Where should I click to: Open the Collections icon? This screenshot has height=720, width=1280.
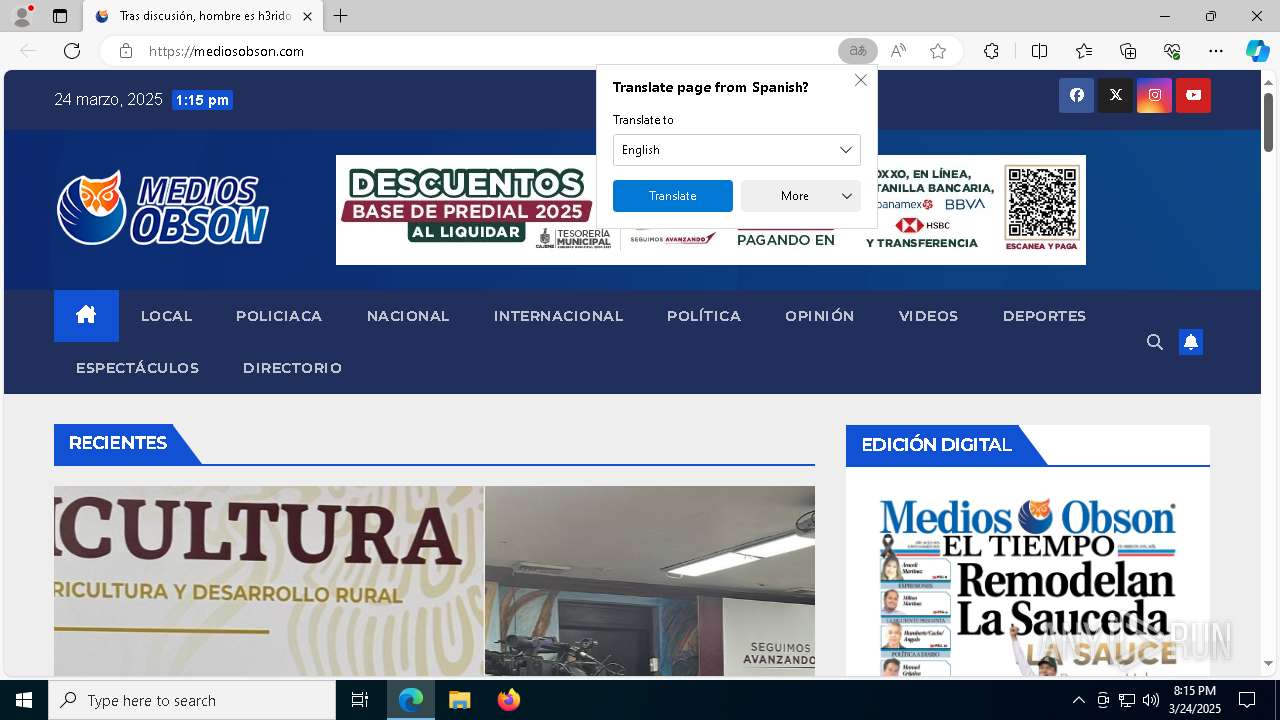click(x=1128, y=51)
